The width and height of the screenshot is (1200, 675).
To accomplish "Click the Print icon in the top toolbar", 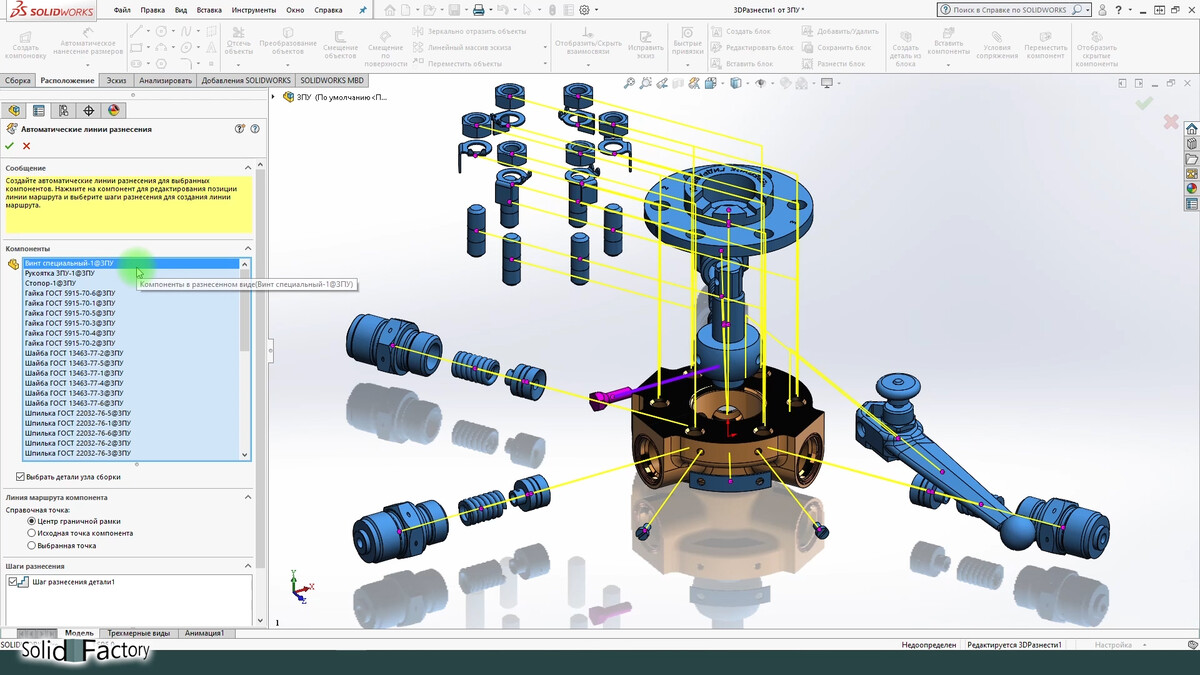I will pos(478,10).
